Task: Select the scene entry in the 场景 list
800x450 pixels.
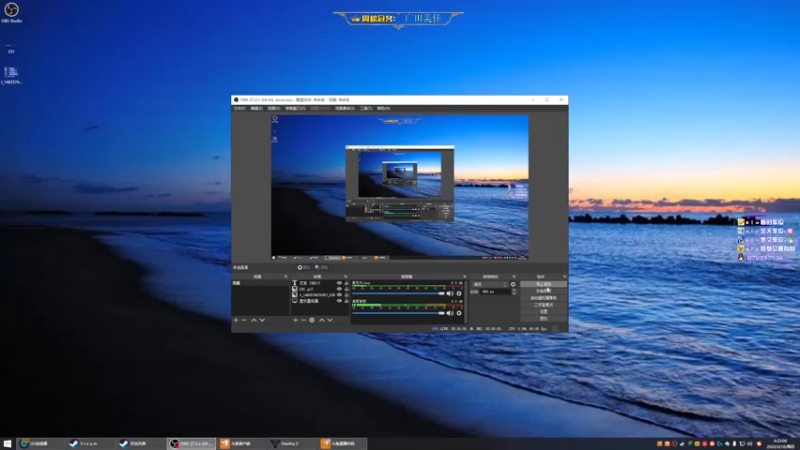Action: [260, 283]
